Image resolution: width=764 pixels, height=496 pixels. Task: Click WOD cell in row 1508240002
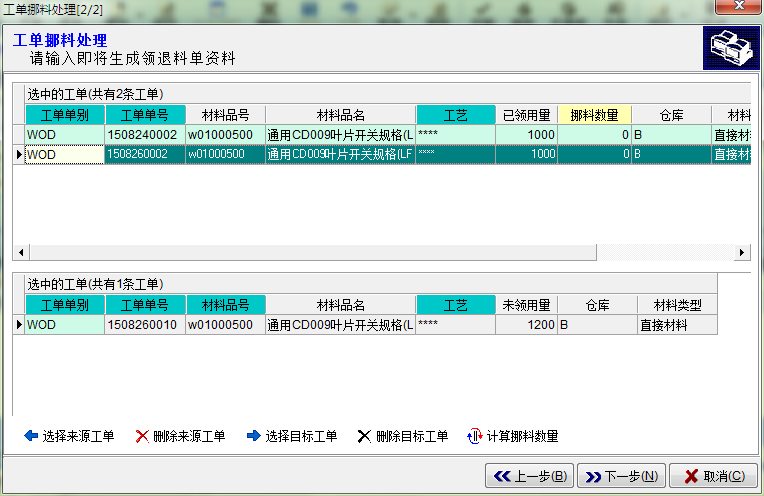pos(65,134)
